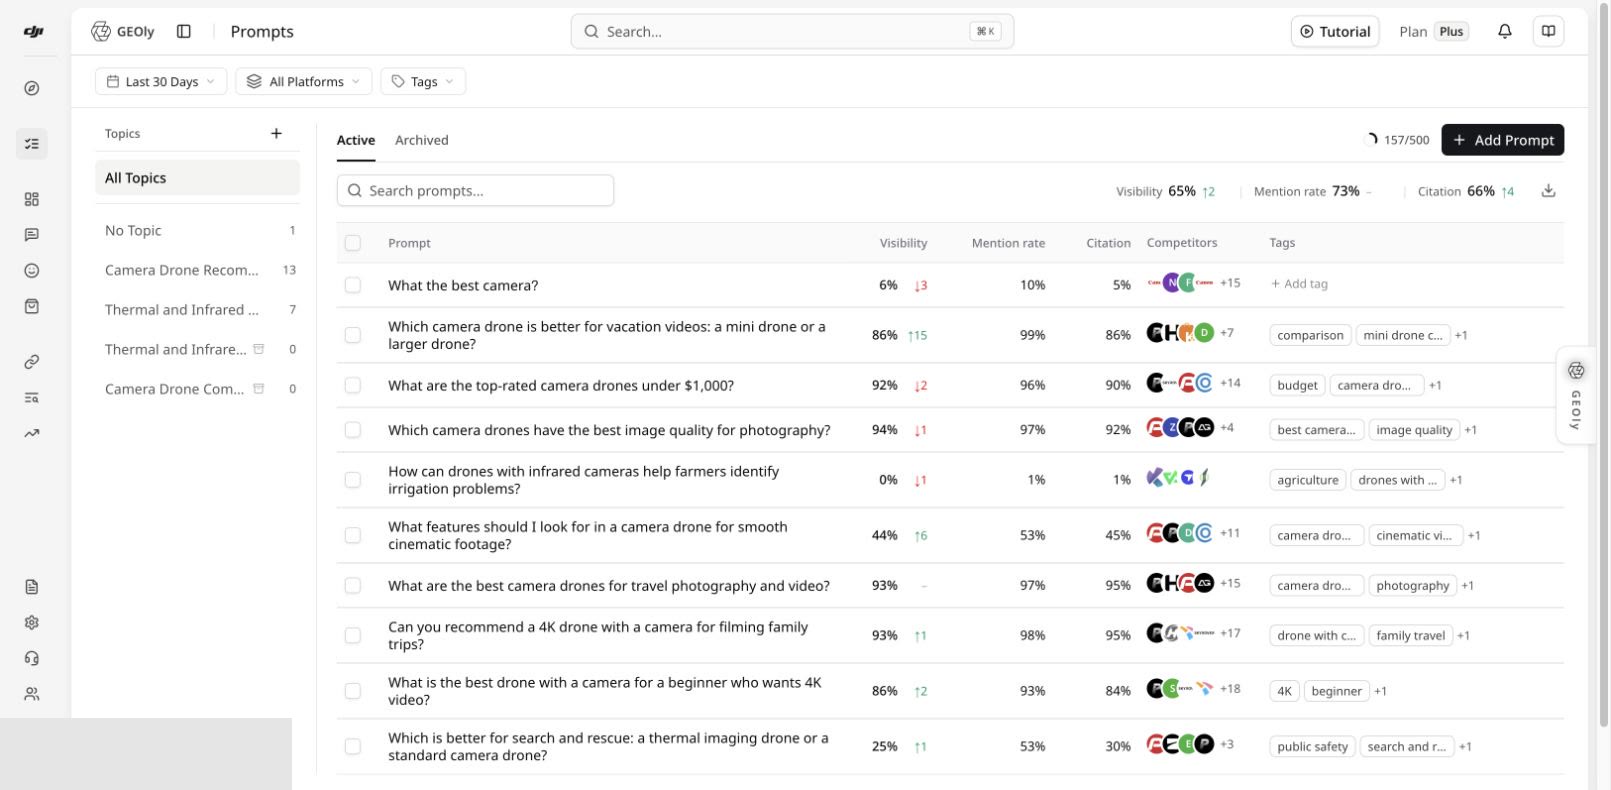This screenshot has width=1611, height=790.
Task: Check the "What the best camera?" row
Action: pyautogui.click(x=353, y=285)
